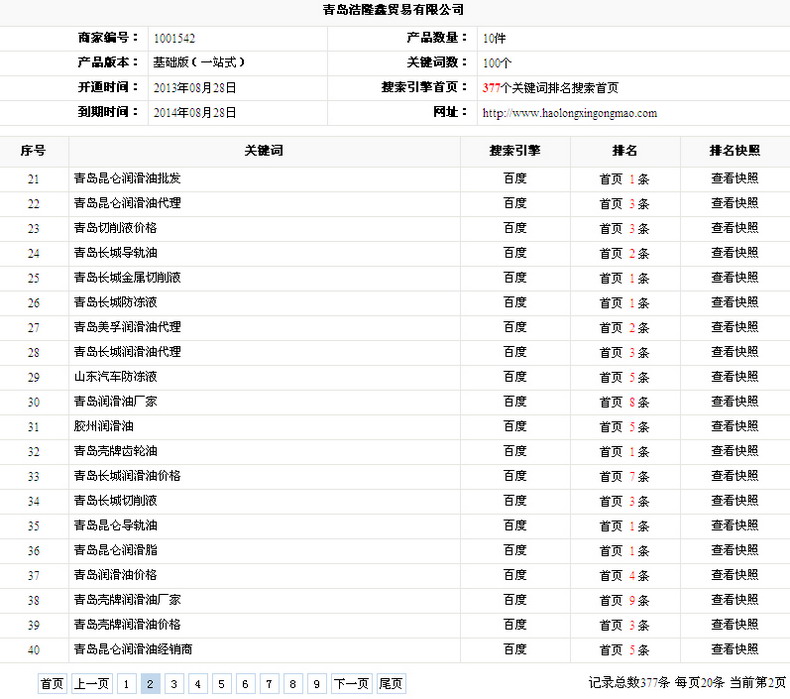Open 查看快照 for 青岛切削液价格

click(x=735, y=228)
